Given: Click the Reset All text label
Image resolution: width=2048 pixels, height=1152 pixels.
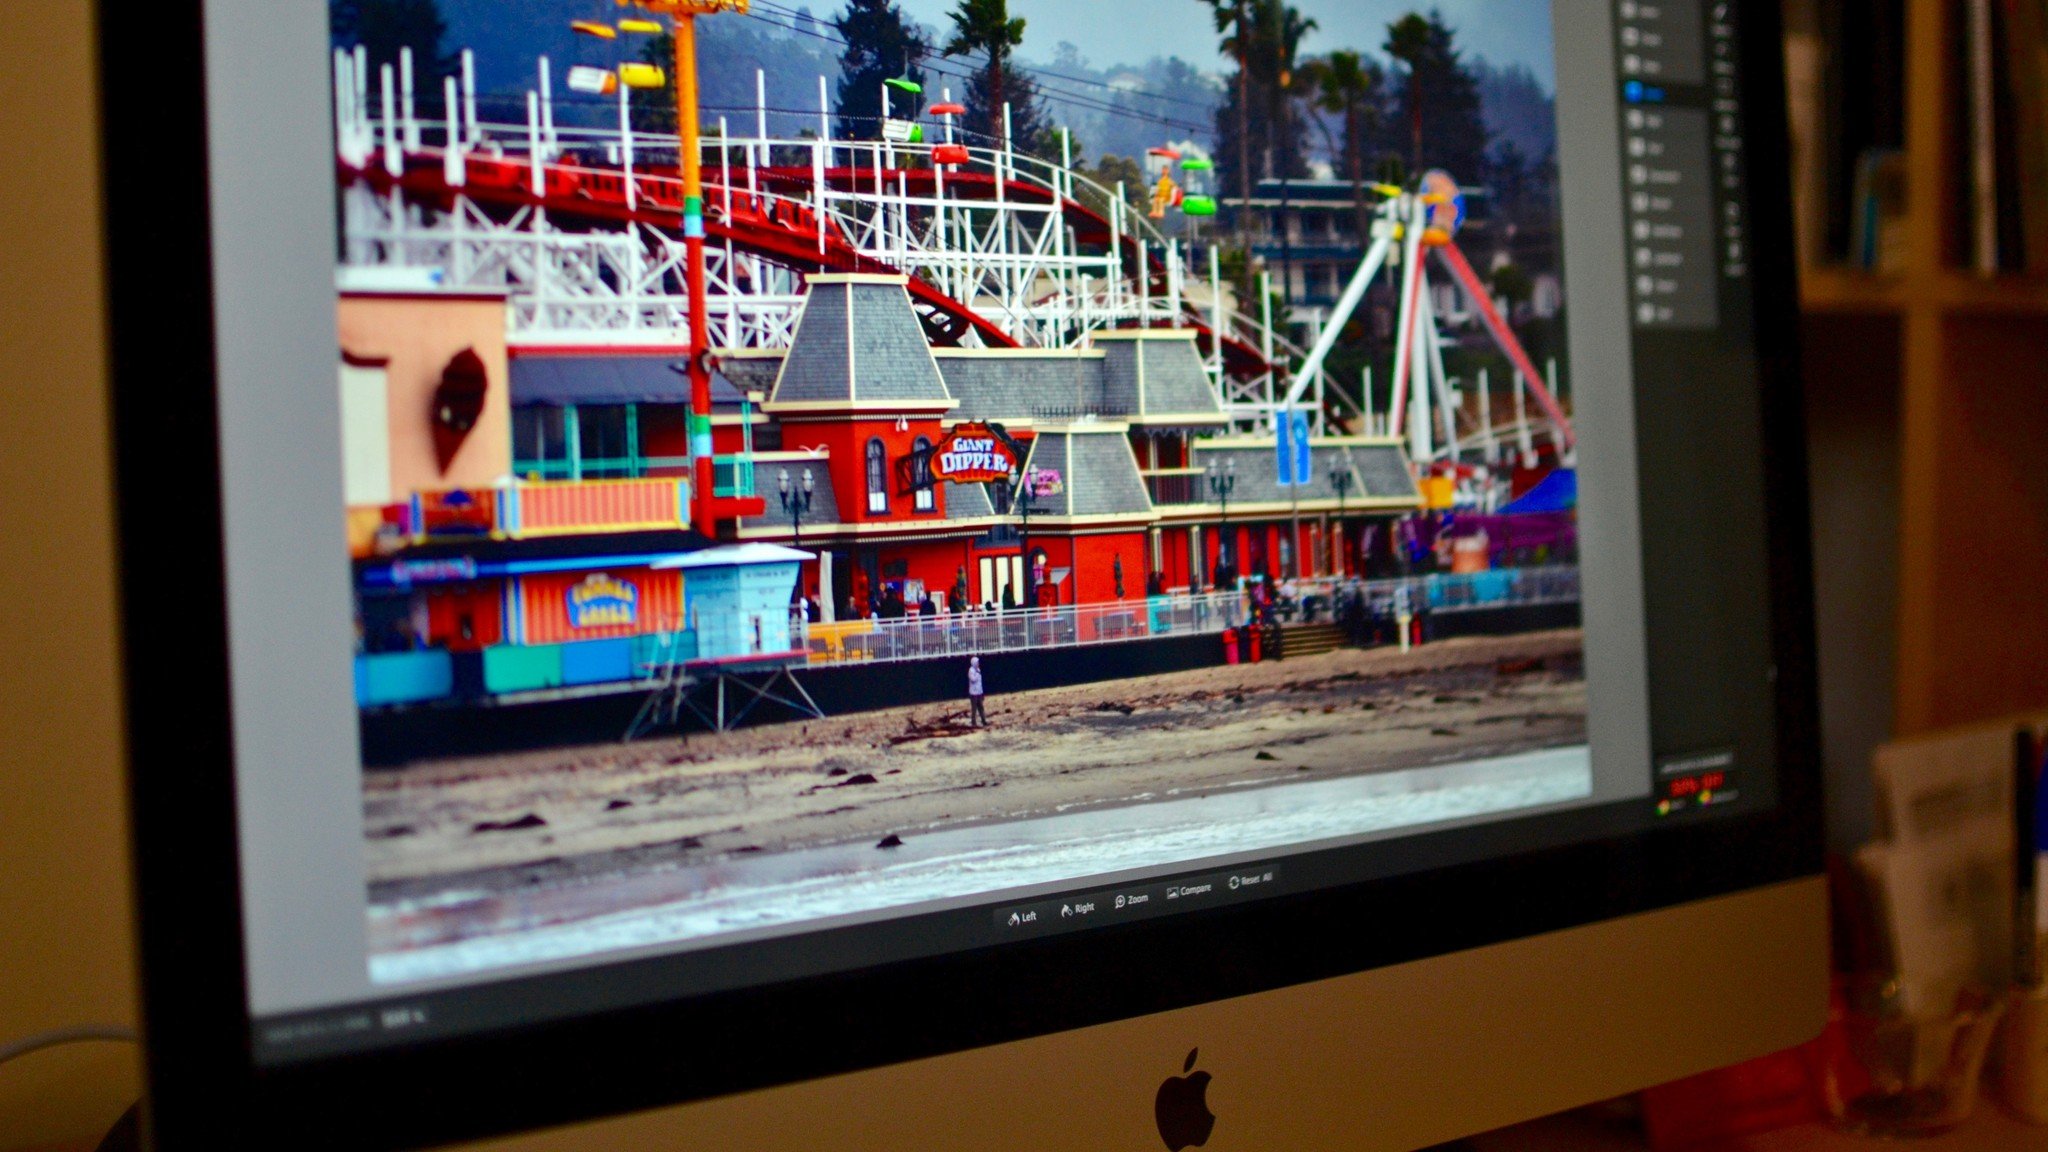Looking at the screenshot, I should point(1257,879).
